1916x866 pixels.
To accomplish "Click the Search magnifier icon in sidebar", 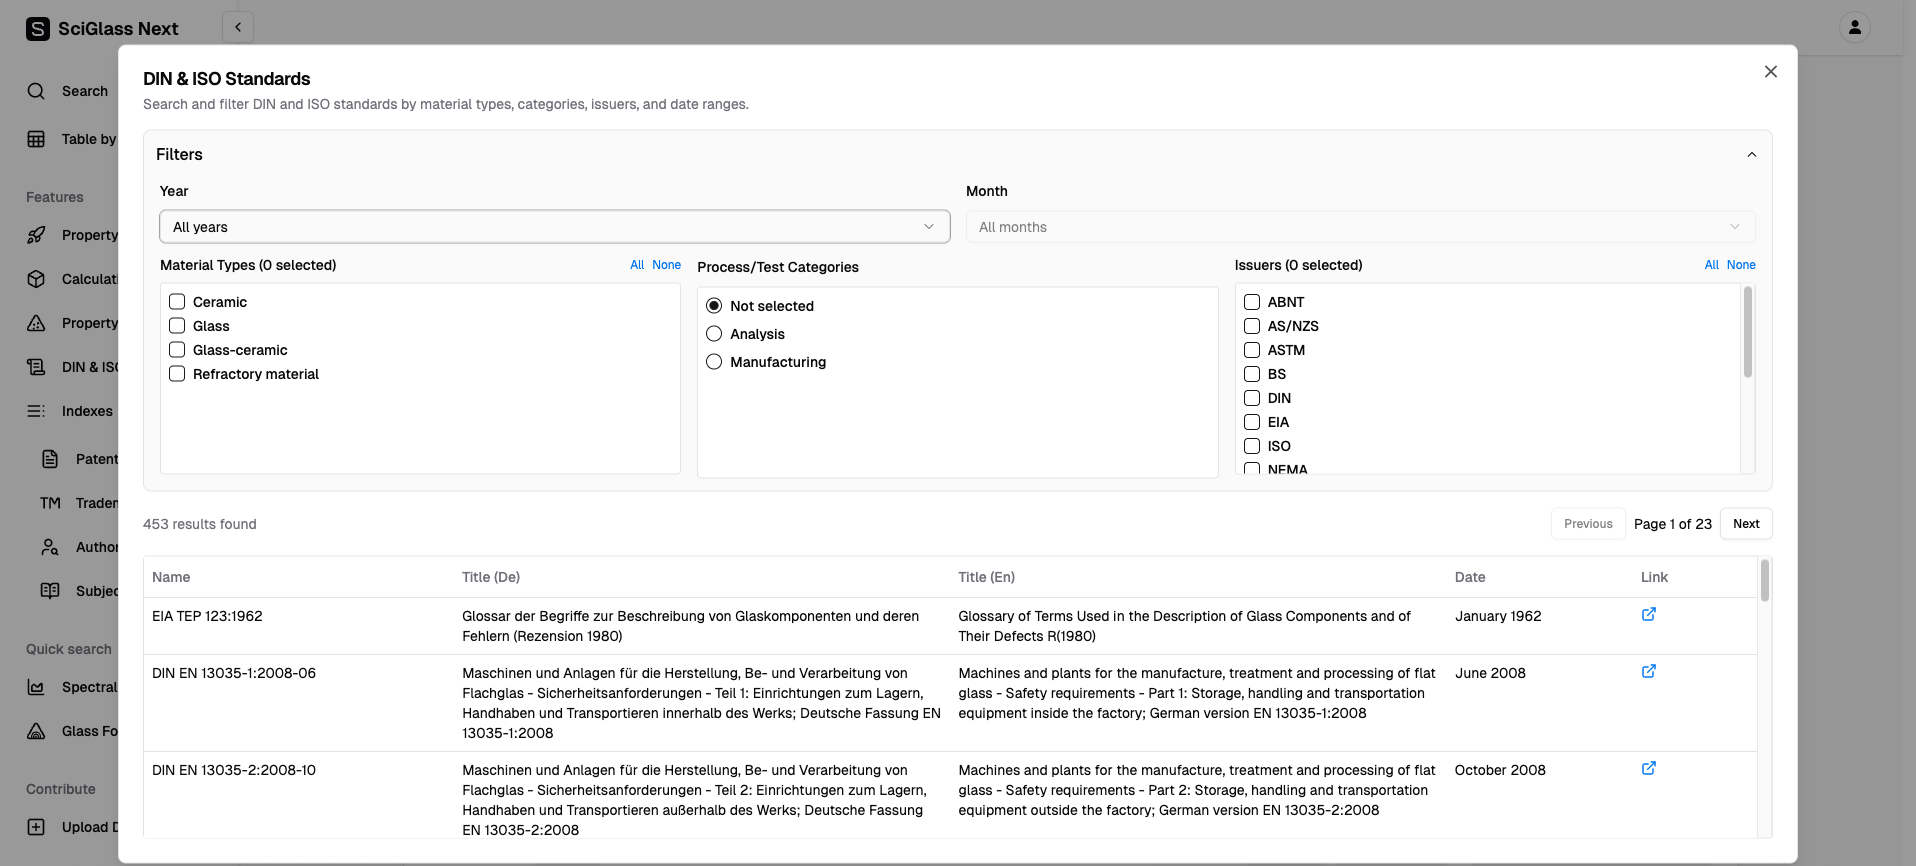I will [x=36, y=91].
